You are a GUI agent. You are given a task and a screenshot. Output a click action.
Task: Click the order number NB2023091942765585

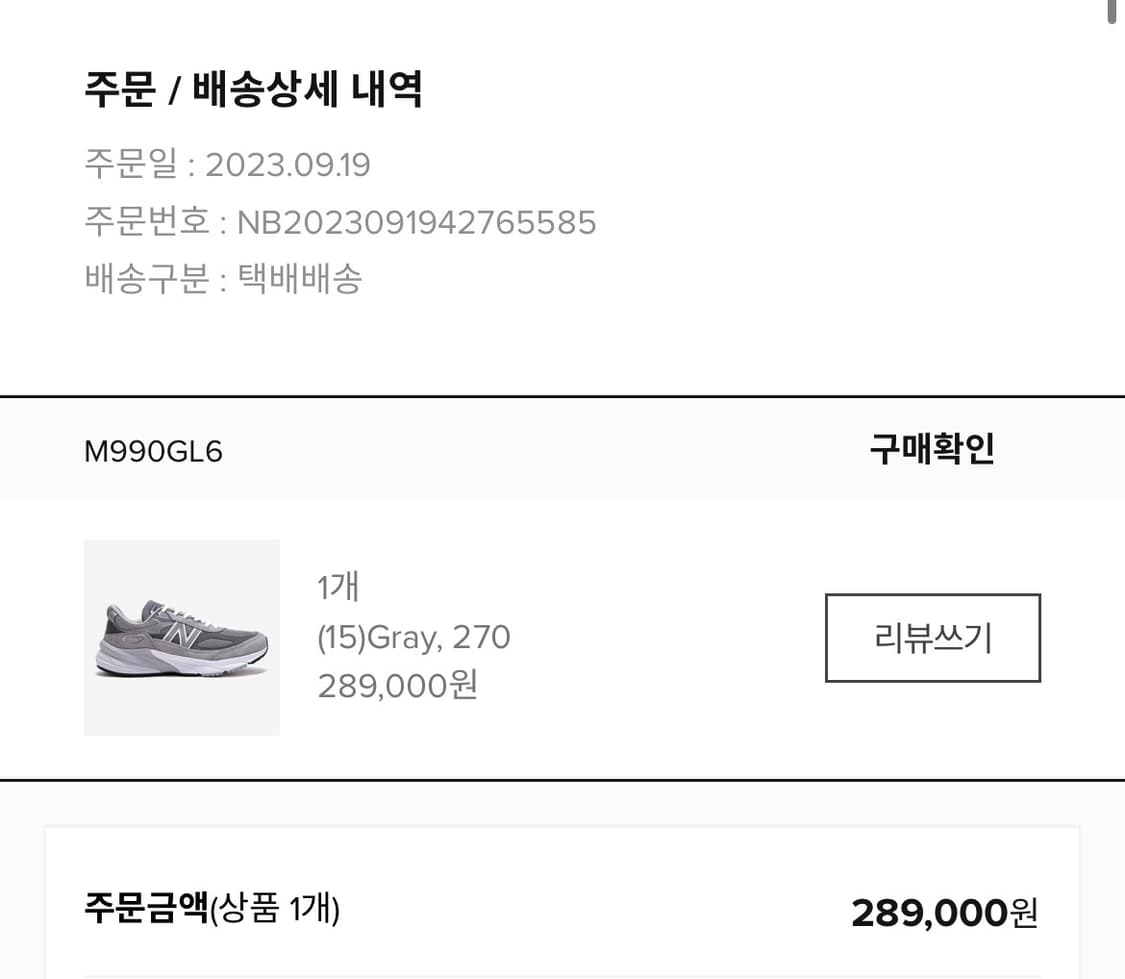[x=416, y=223]
